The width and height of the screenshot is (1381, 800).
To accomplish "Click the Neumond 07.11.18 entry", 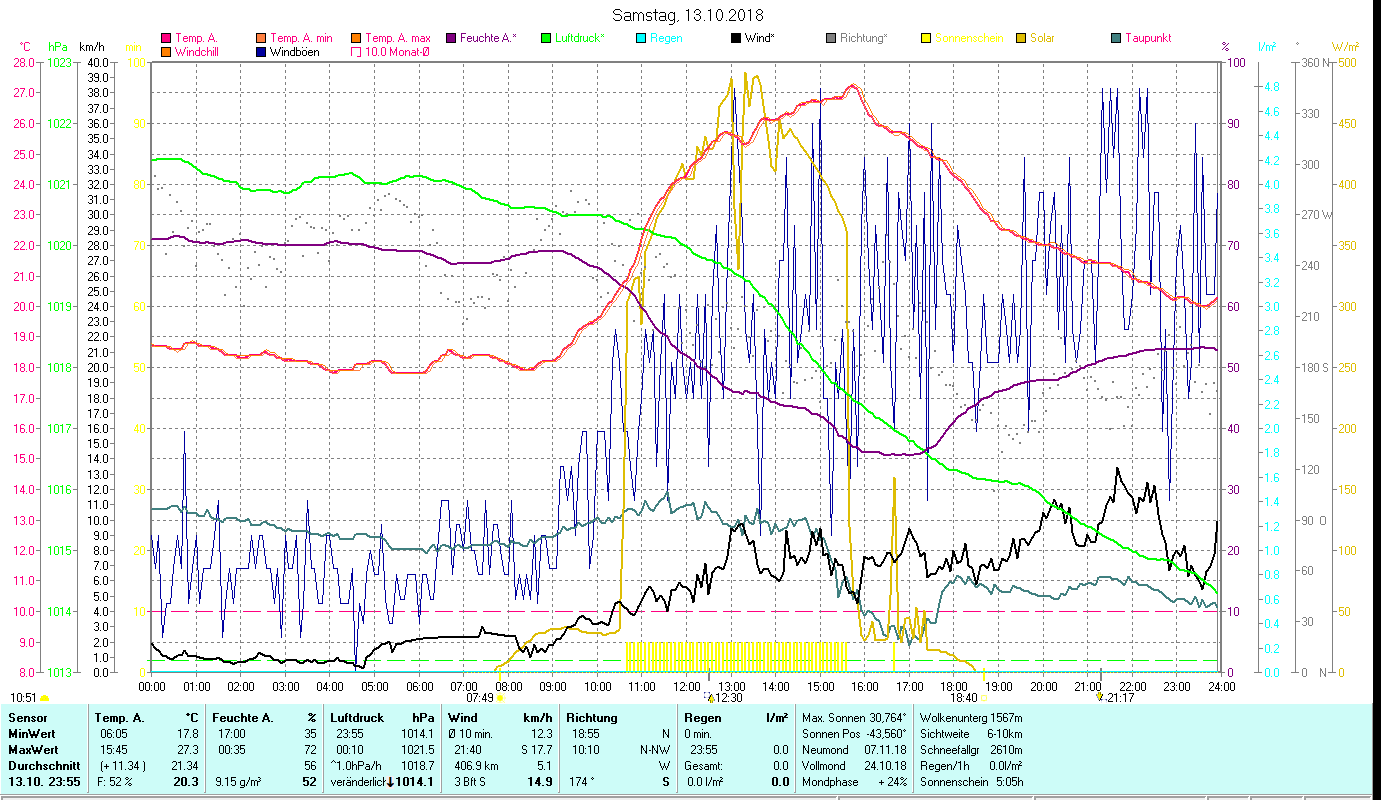I will pos(856,750).
